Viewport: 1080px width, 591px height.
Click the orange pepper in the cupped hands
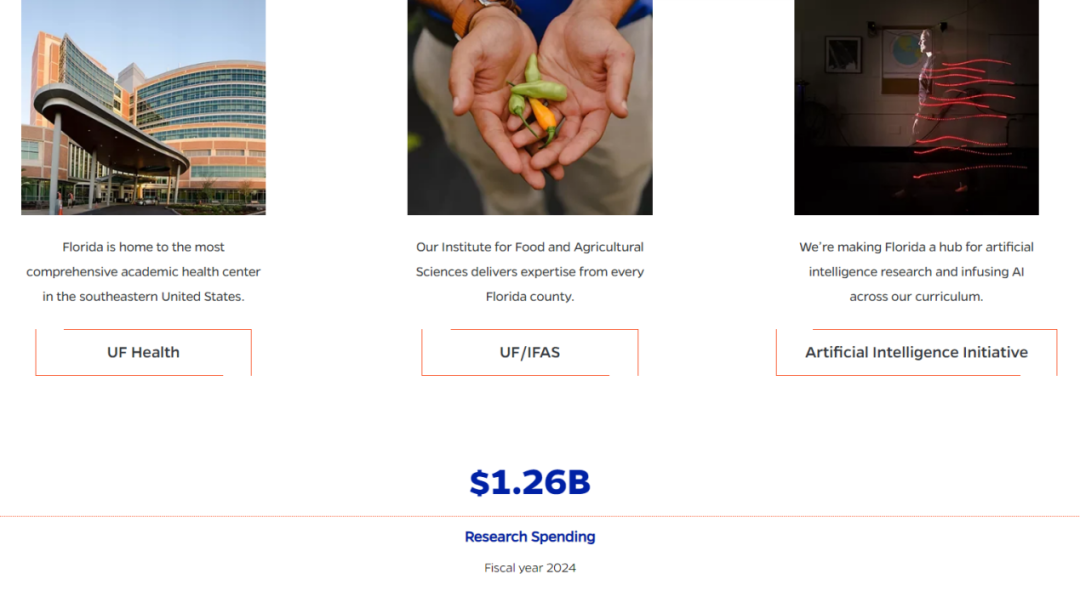pos(543,116)
